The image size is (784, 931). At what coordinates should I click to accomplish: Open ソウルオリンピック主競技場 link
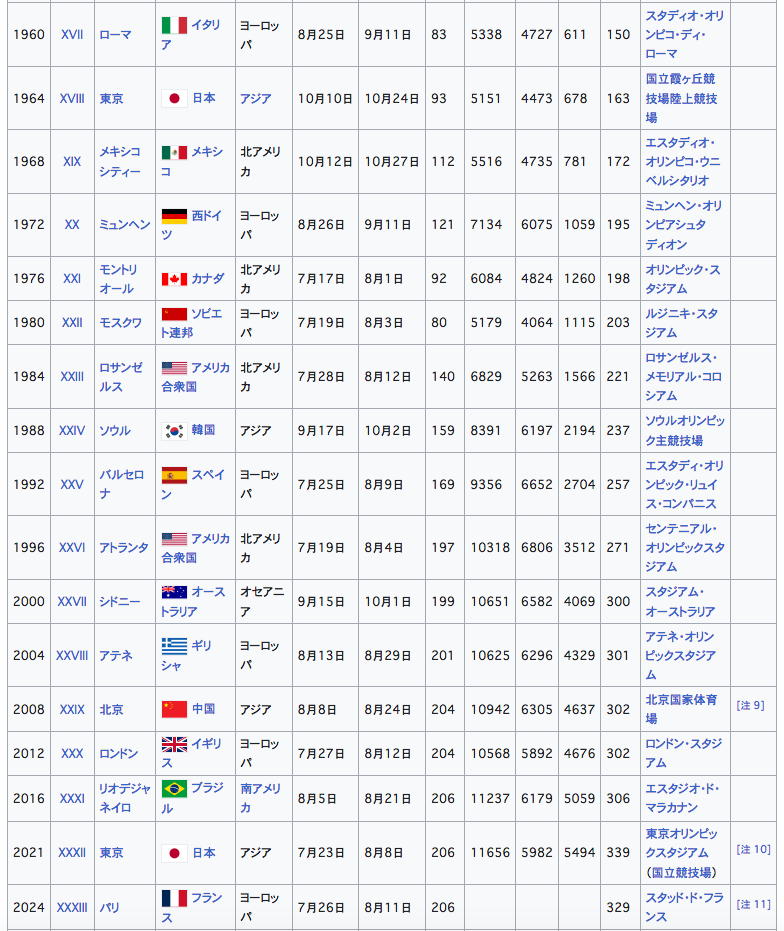point(685,430)
